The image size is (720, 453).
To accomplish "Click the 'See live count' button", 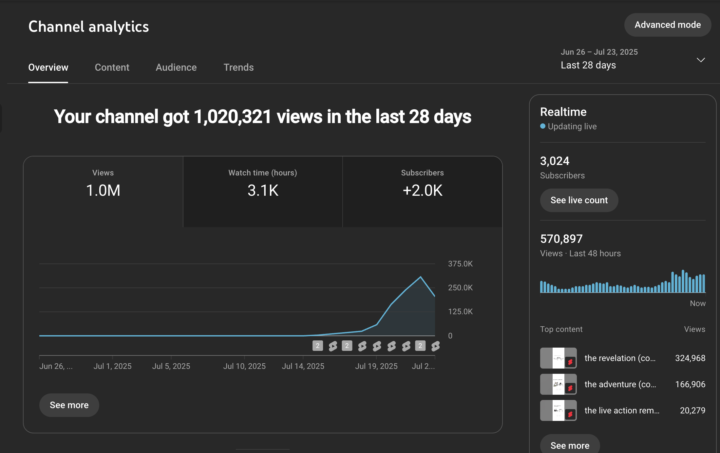I will tap(579, 200).
